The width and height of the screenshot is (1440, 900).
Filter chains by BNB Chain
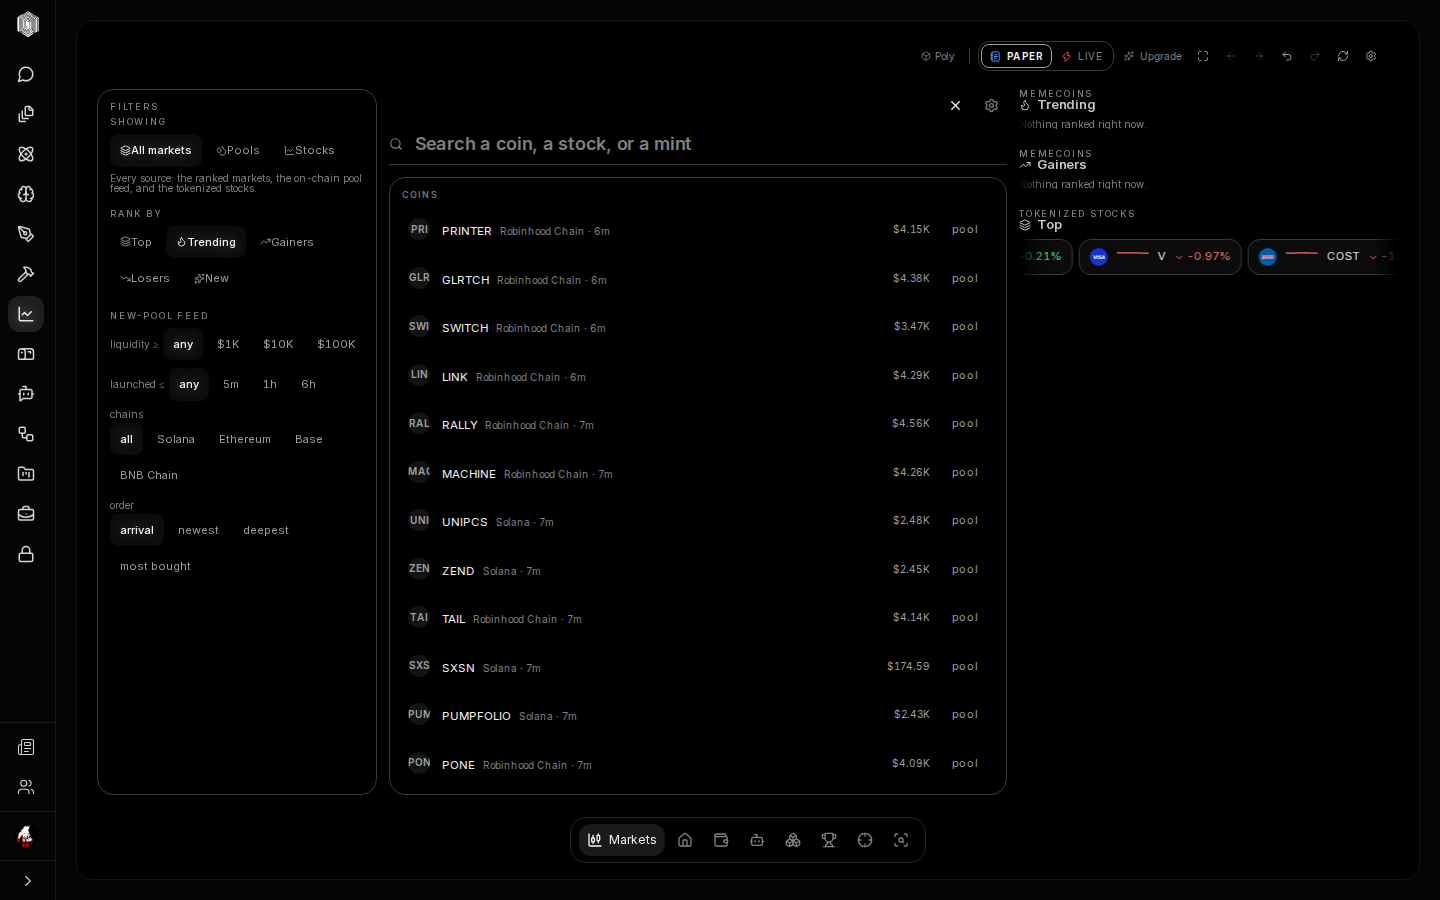149,475
